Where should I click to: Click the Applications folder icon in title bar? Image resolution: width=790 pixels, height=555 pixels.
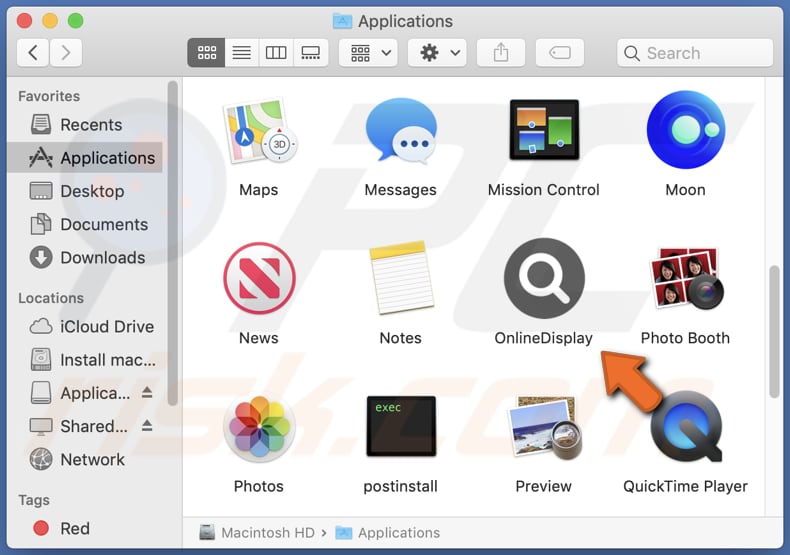click(x=343, y=21)
